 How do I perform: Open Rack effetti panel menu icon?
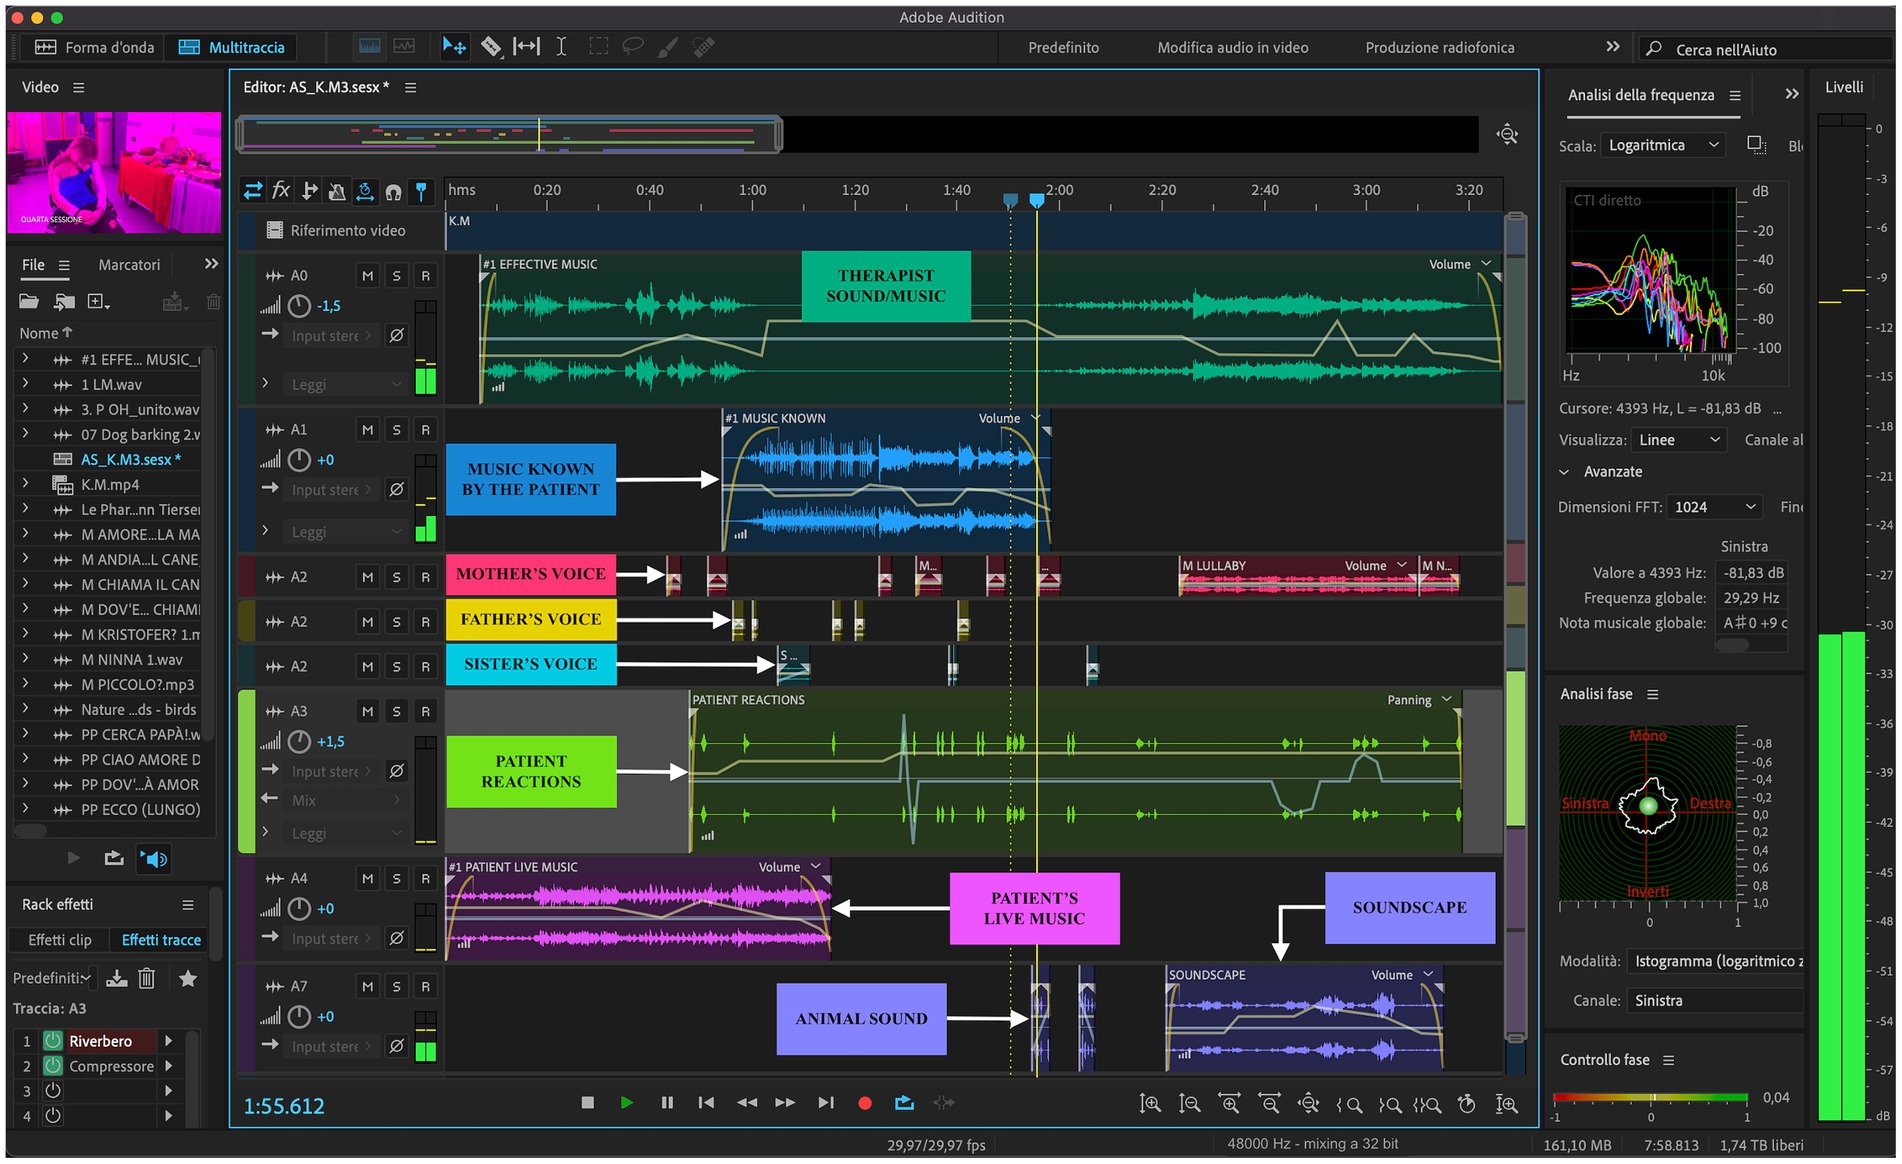pyautogui.click(x=187, y=904)
